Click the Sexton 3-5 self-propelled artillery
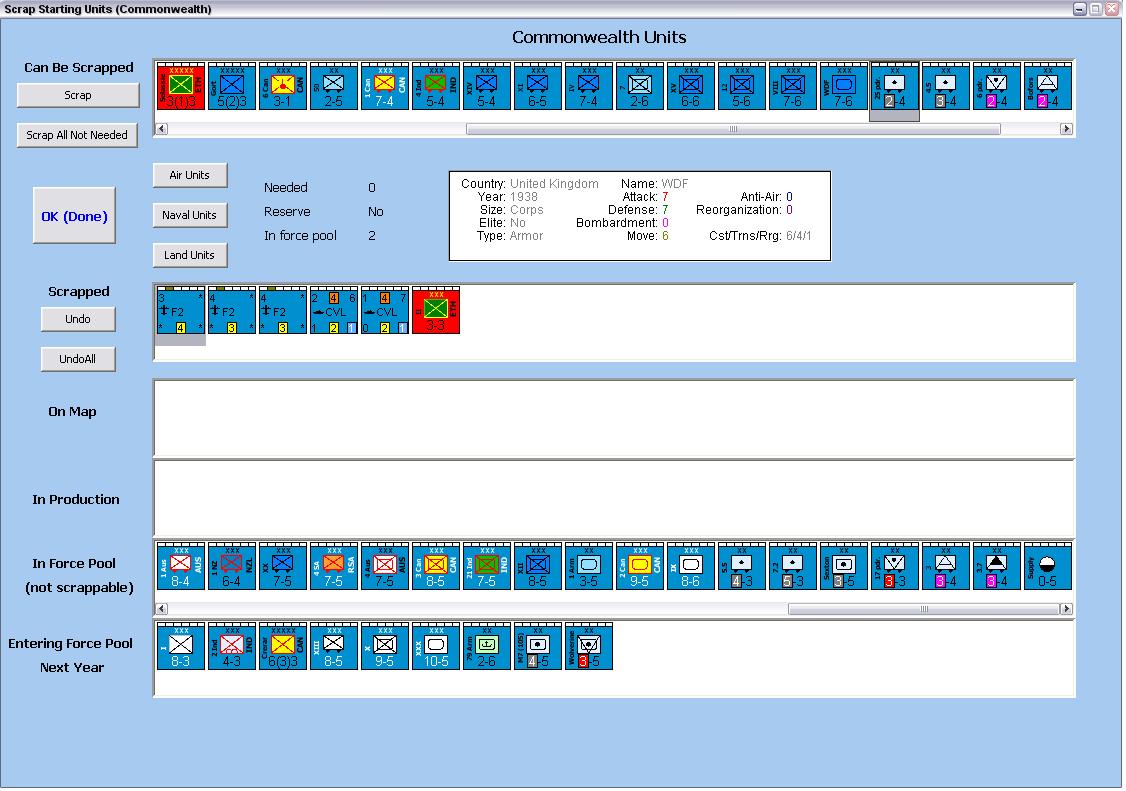This screenshot has width=1126, height=791. (844, 566)
